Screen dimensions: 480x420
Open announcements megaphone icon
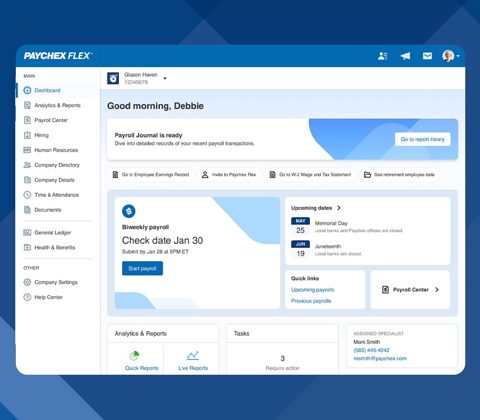(405, 56)
